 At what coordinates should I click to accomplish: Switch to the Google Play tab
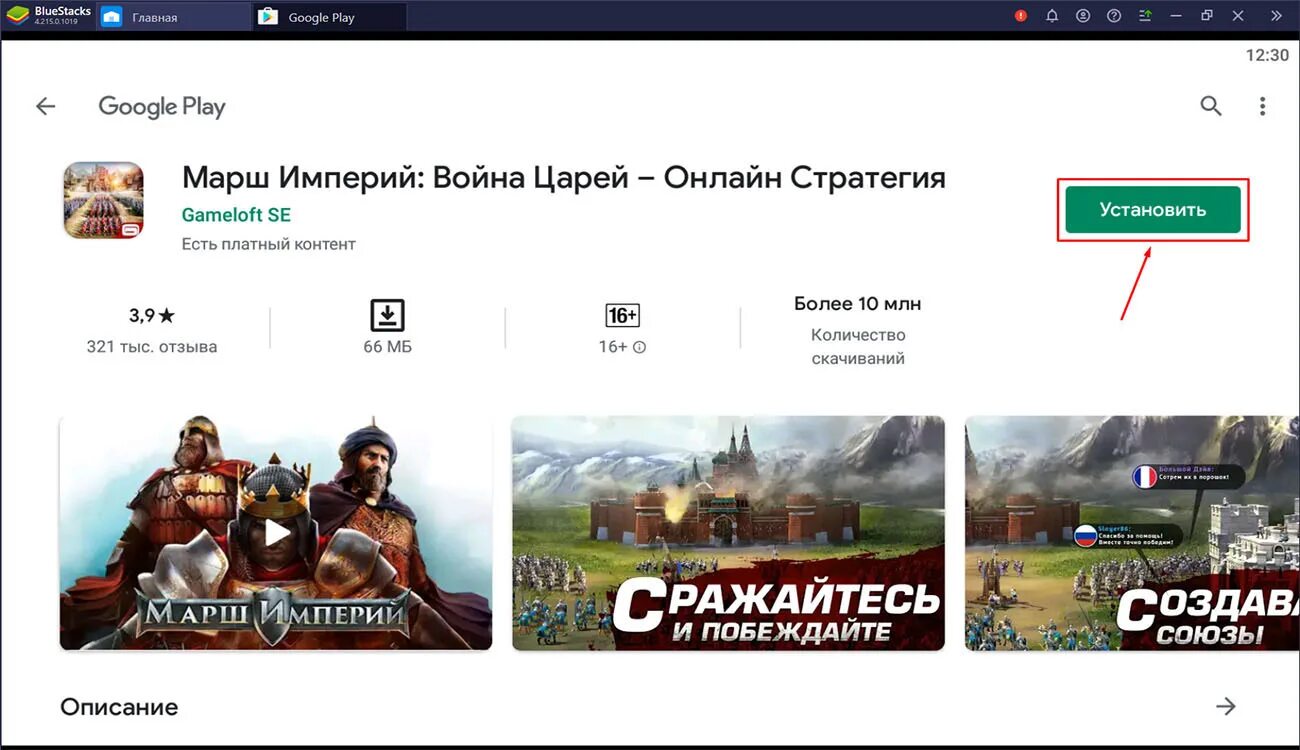pos(330,17)
